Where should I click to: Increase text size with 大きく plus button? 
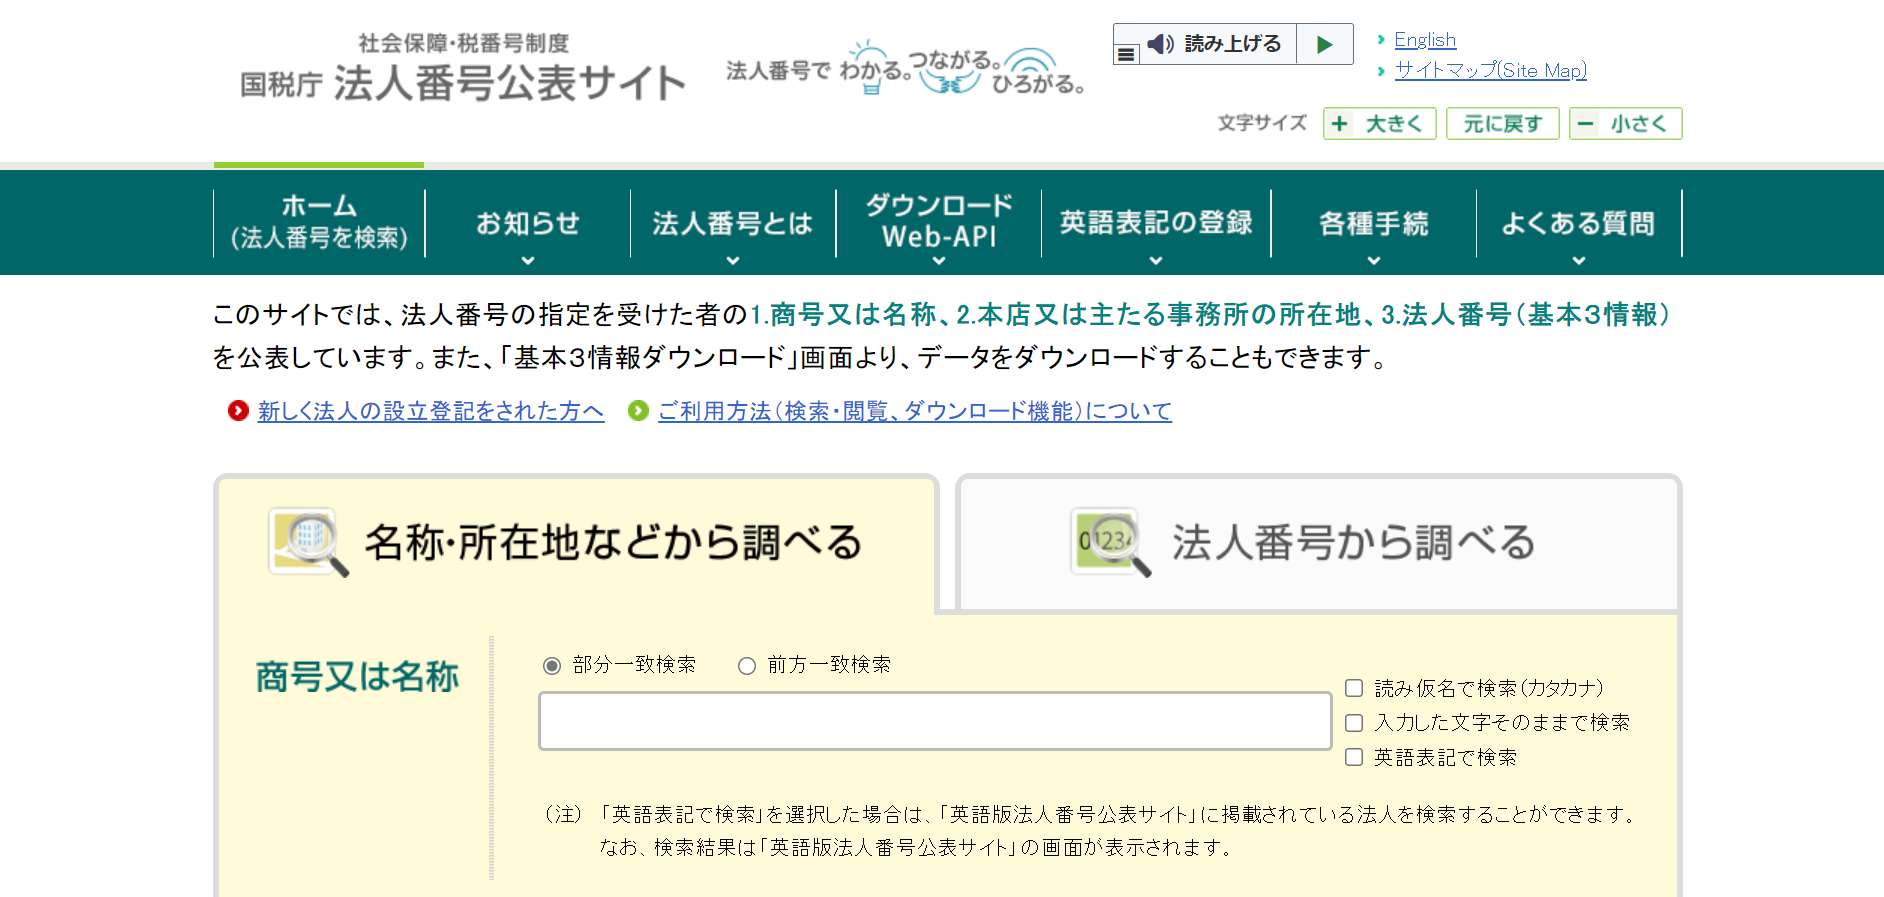click(1379, 124)
